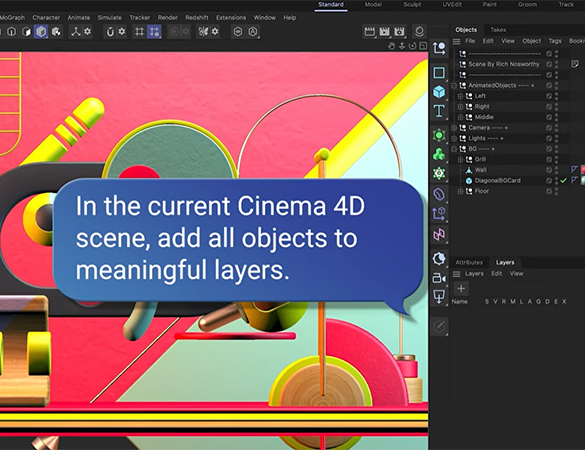Open symmetry settings gear icon
Image resolution: width=585 pixels, height=450 pixels.
click(215, 32)
